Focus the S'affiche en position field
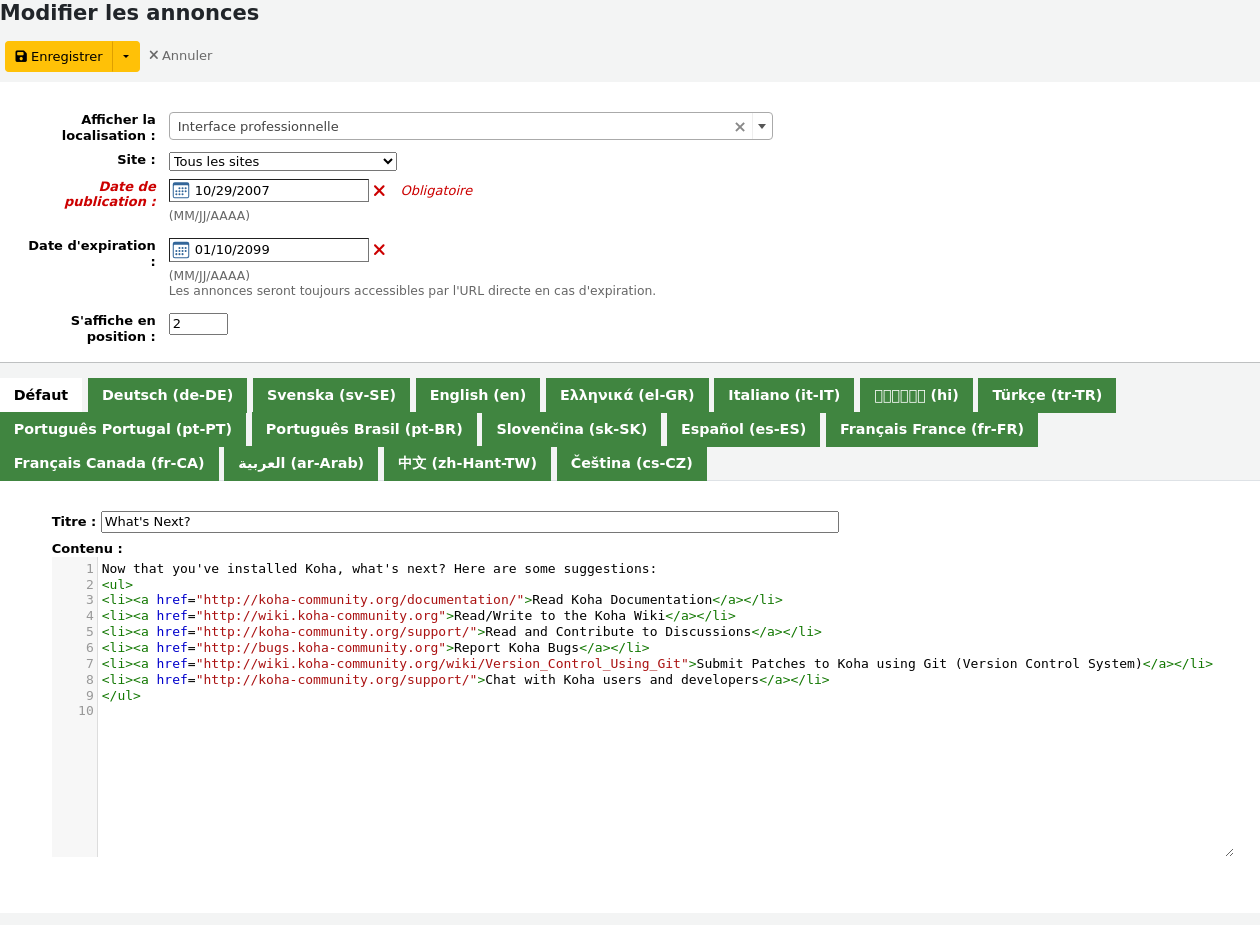 [198, 324]
